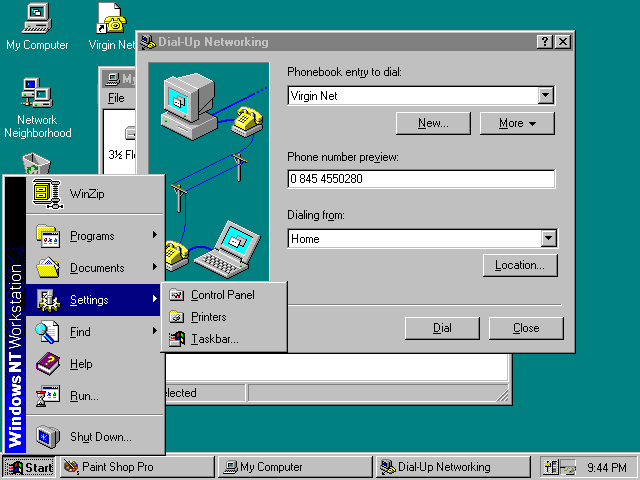Click the Help book icon in Start menu
Screen dimensions: 640x480
point(48,364)
